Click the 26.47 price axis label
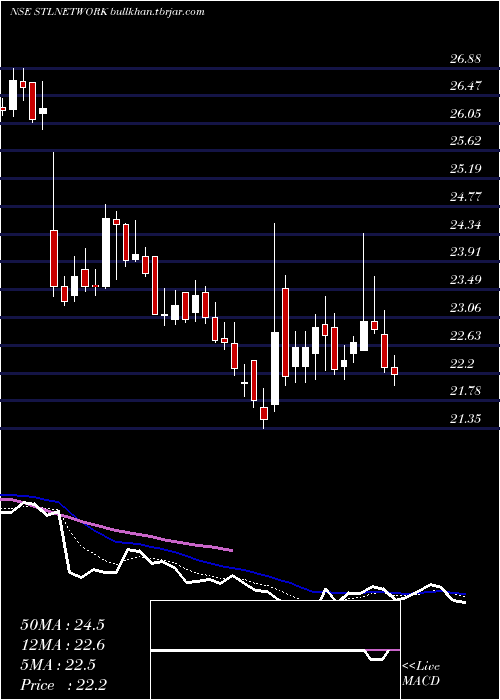The width and height of the screenshot is (500, 700). coord(466,86)
